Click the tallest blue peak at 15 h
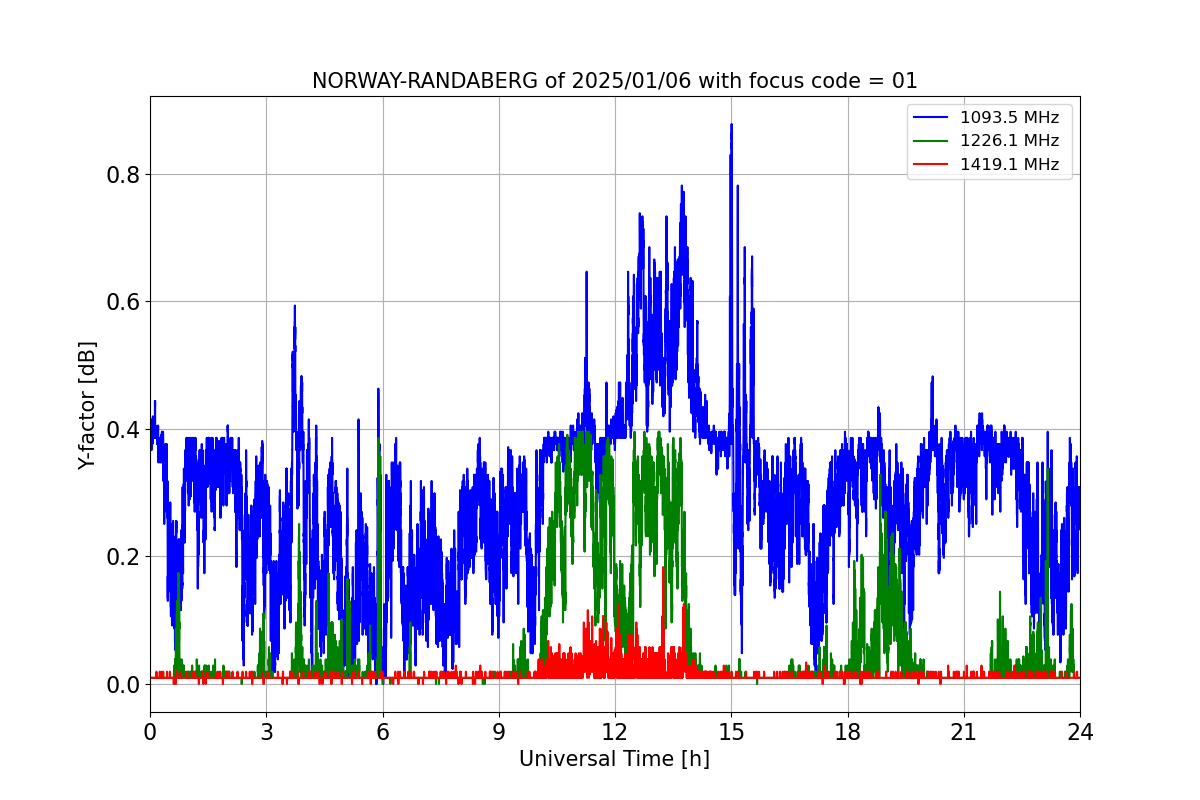1200x800 pixels. coord(731,126)
